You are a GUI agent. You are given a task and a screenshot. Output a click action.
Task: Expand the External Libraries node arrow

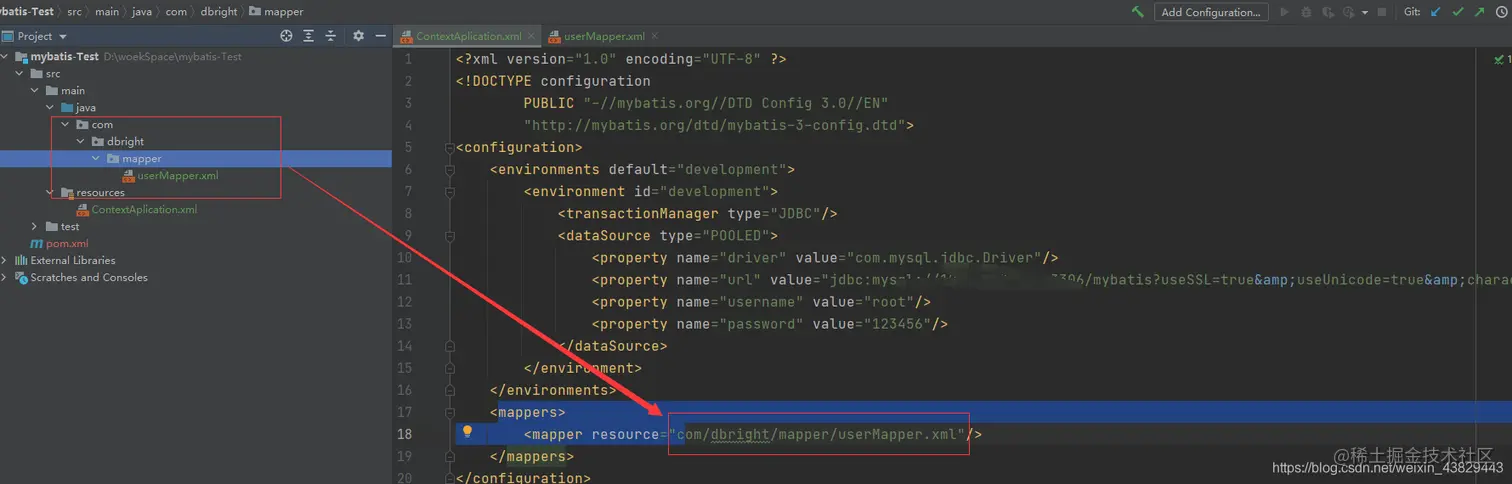6,261
